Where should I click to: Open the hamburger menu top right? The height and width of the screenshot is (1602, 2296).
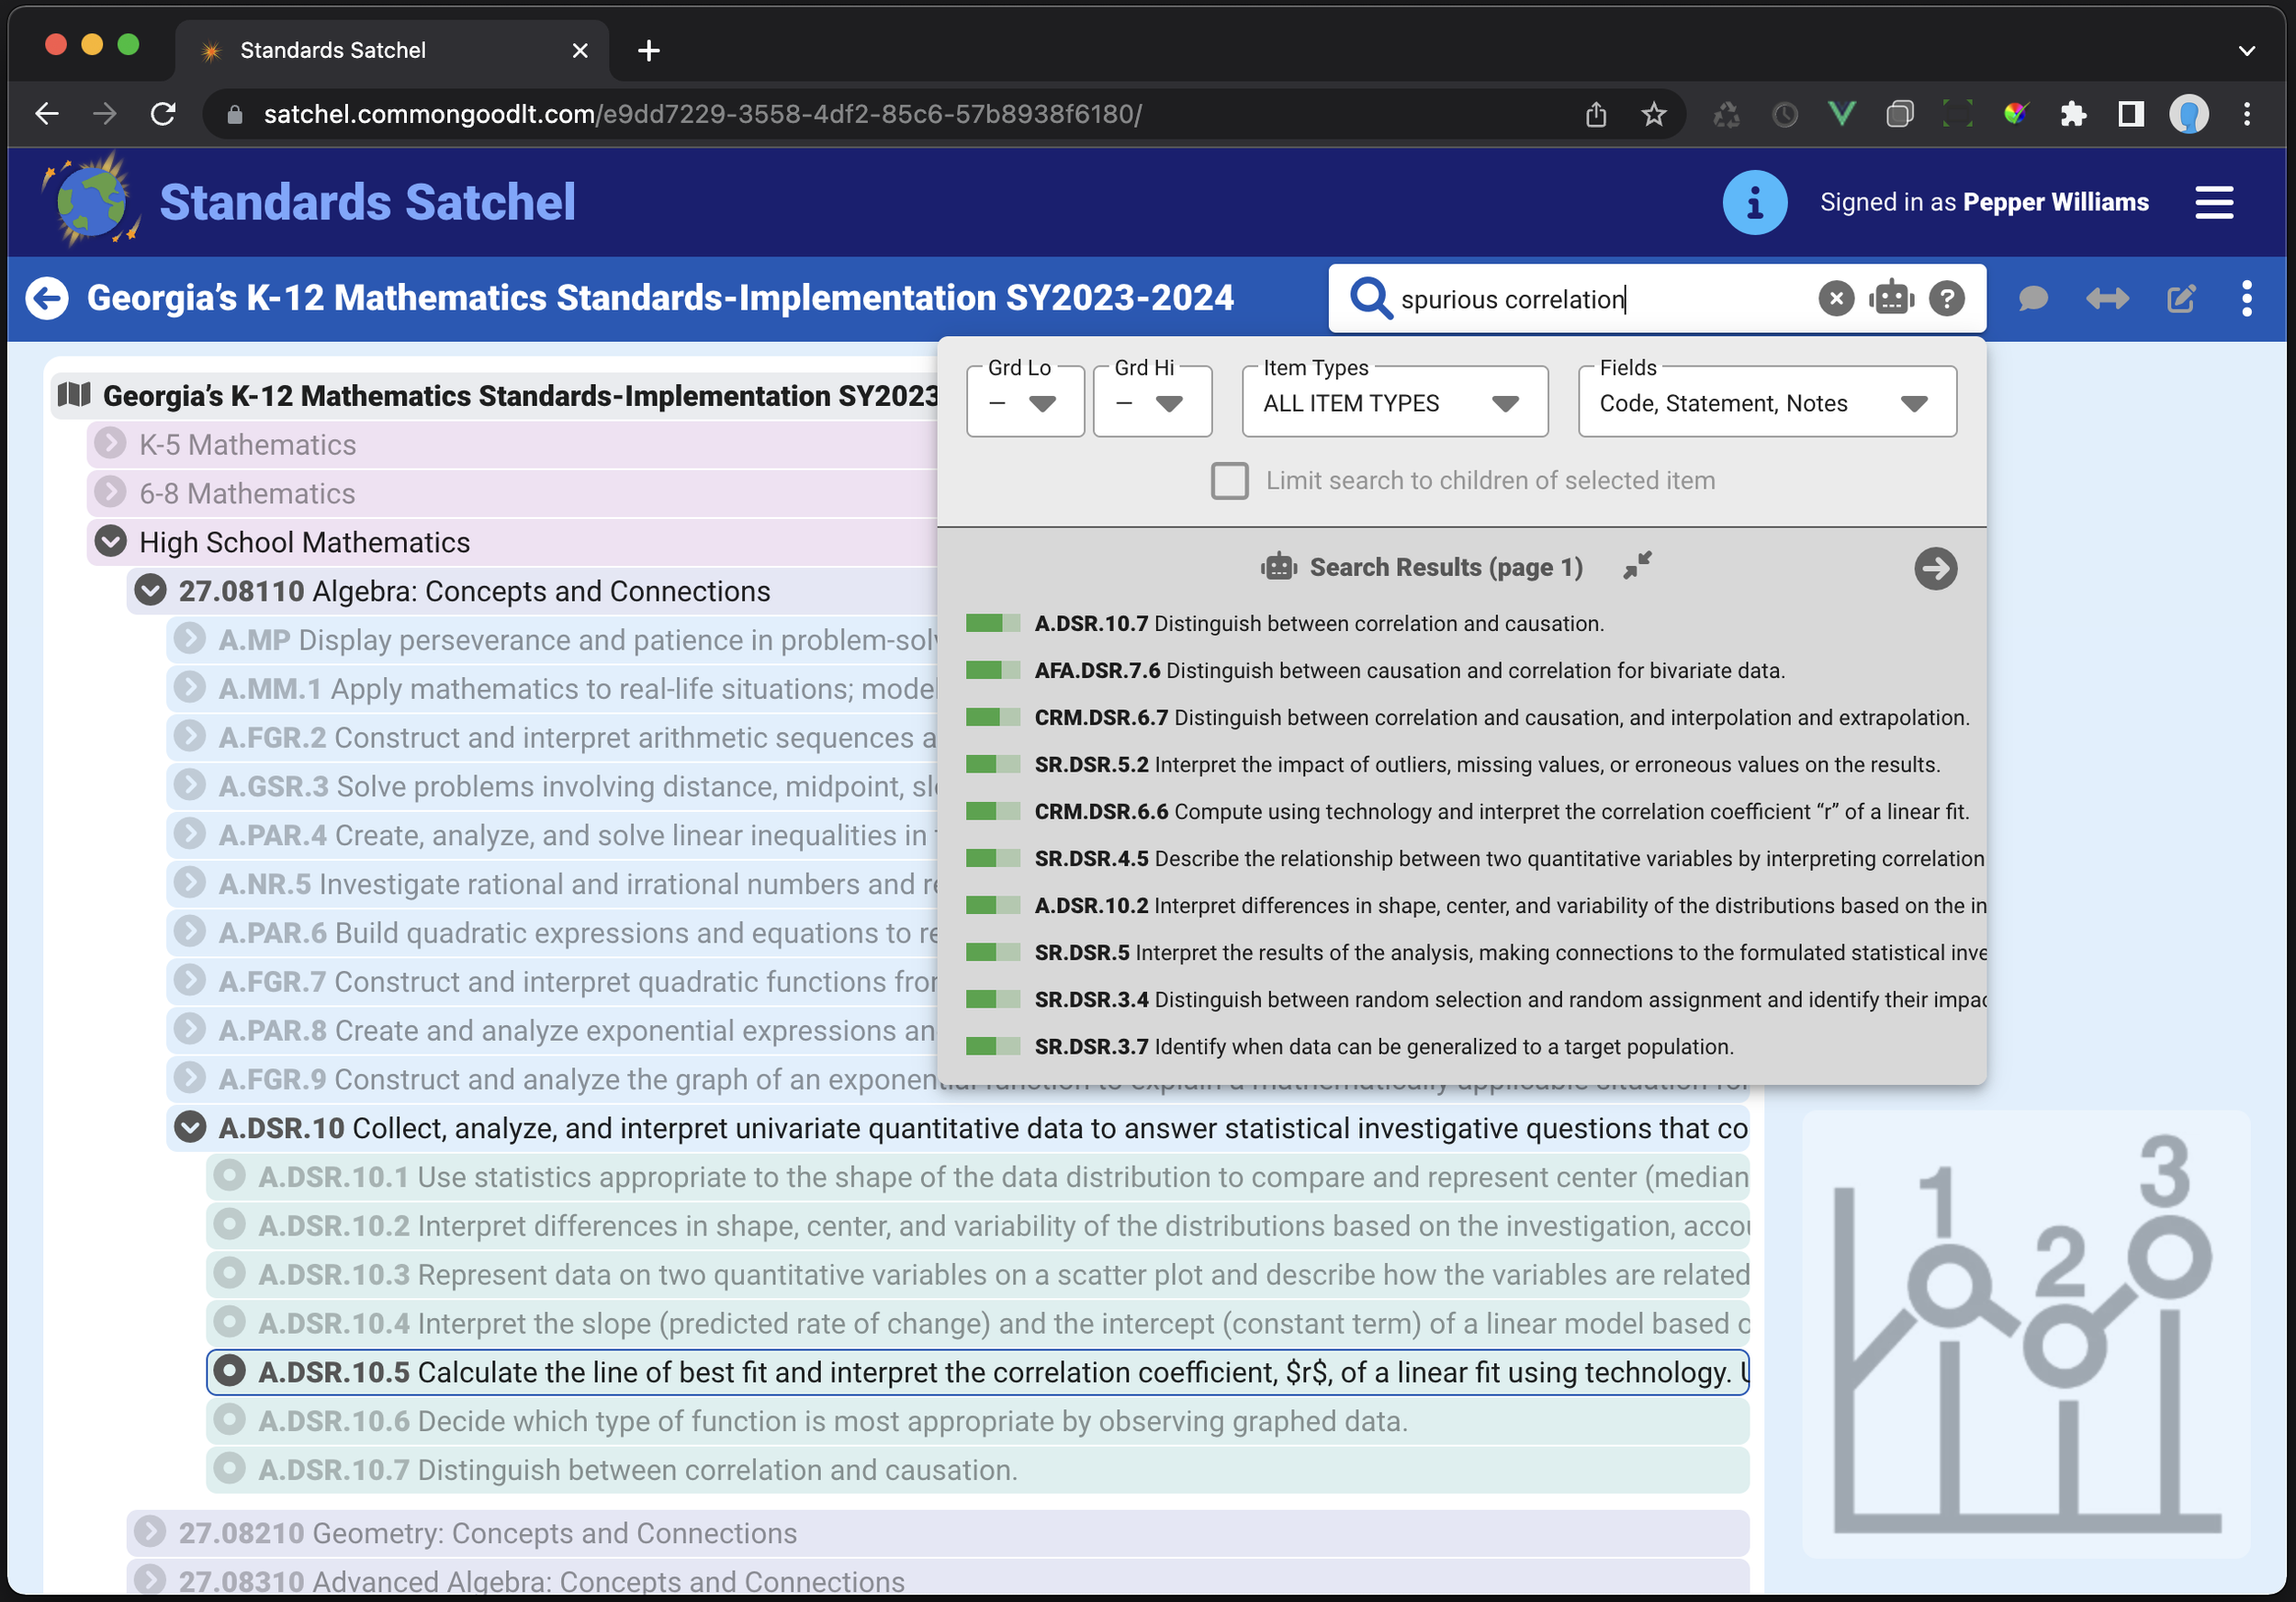[2214, 202]
